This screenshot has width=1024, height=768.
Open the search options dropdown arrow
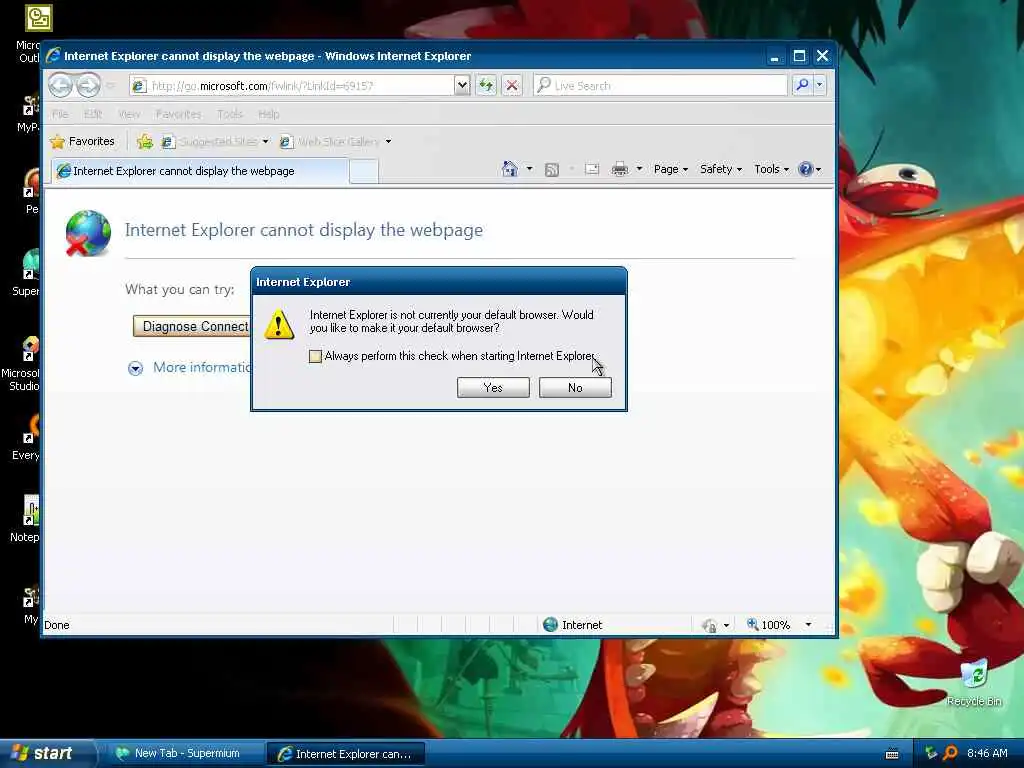(820, 85)
